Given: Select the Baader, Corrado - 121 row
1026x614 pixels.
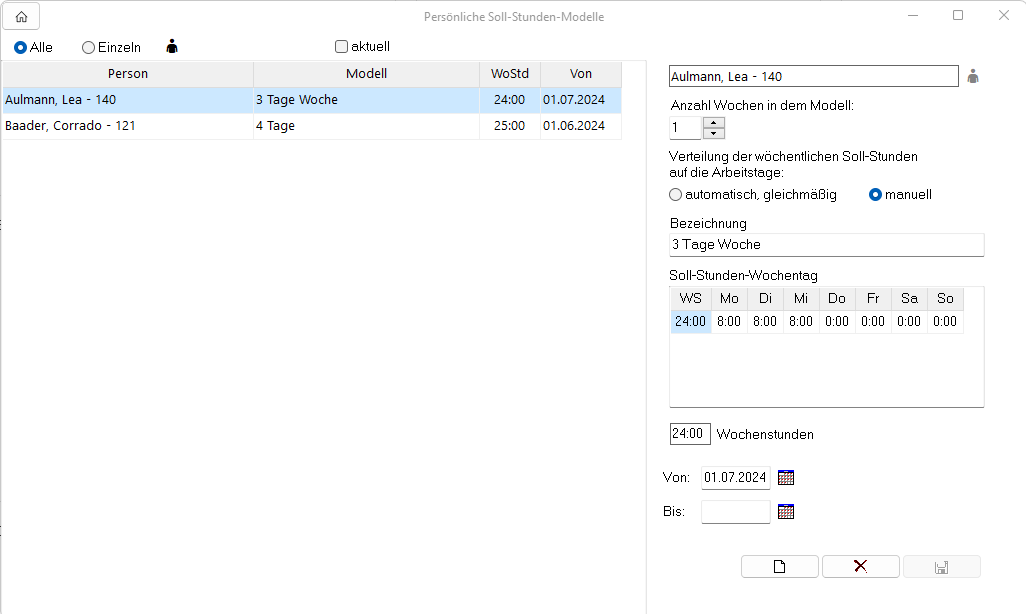Looking at the screenshot, I should [x=128, y=126].
